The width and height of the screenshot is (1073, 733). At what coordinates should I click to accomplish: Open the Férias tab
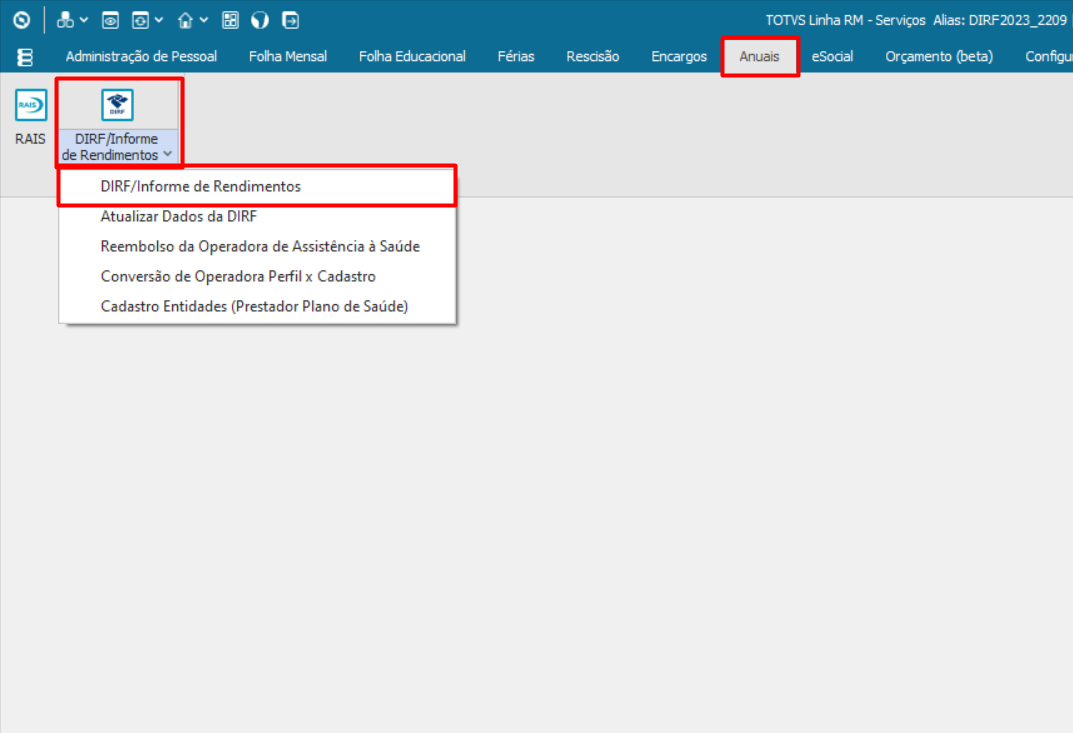coord(516,57)
